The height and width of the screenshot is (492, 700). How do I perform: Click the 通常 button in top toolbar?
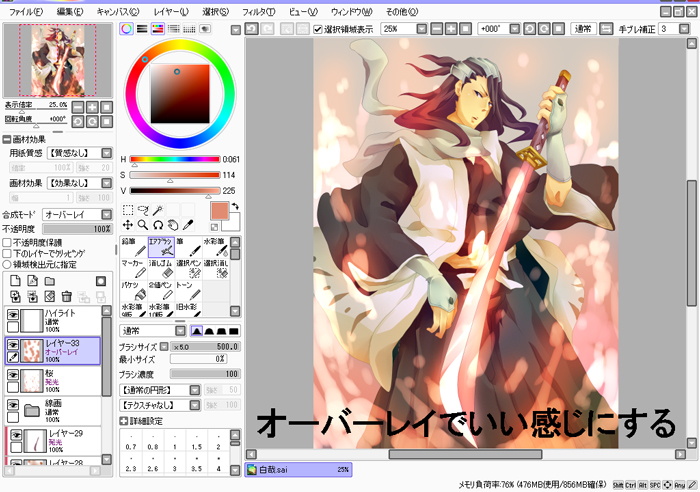click(581, 30)
